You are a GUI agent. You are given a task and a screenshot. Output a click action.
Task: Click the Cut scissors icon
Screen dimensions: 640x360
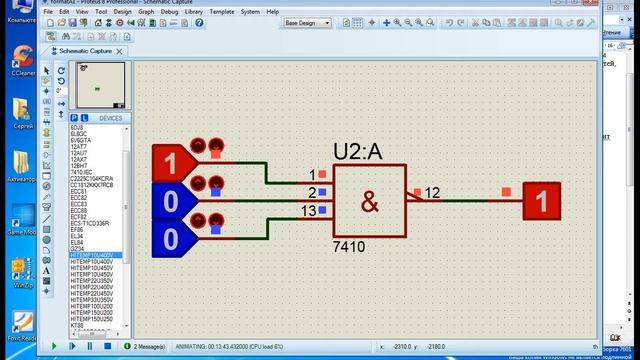coord(475,23)
